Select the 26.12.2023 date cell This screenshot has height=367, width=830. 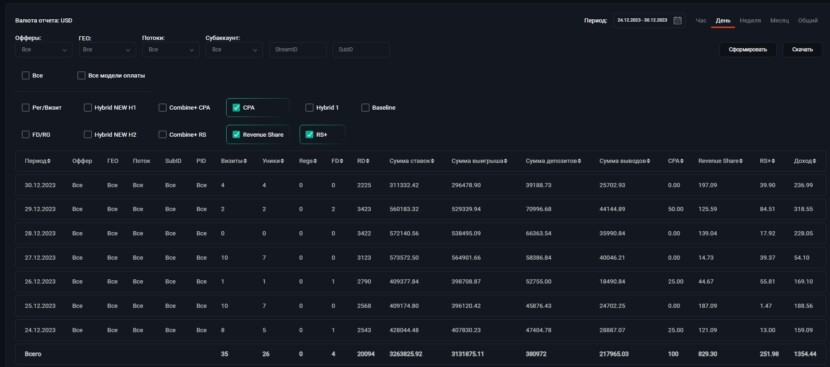tap(40, 282)
